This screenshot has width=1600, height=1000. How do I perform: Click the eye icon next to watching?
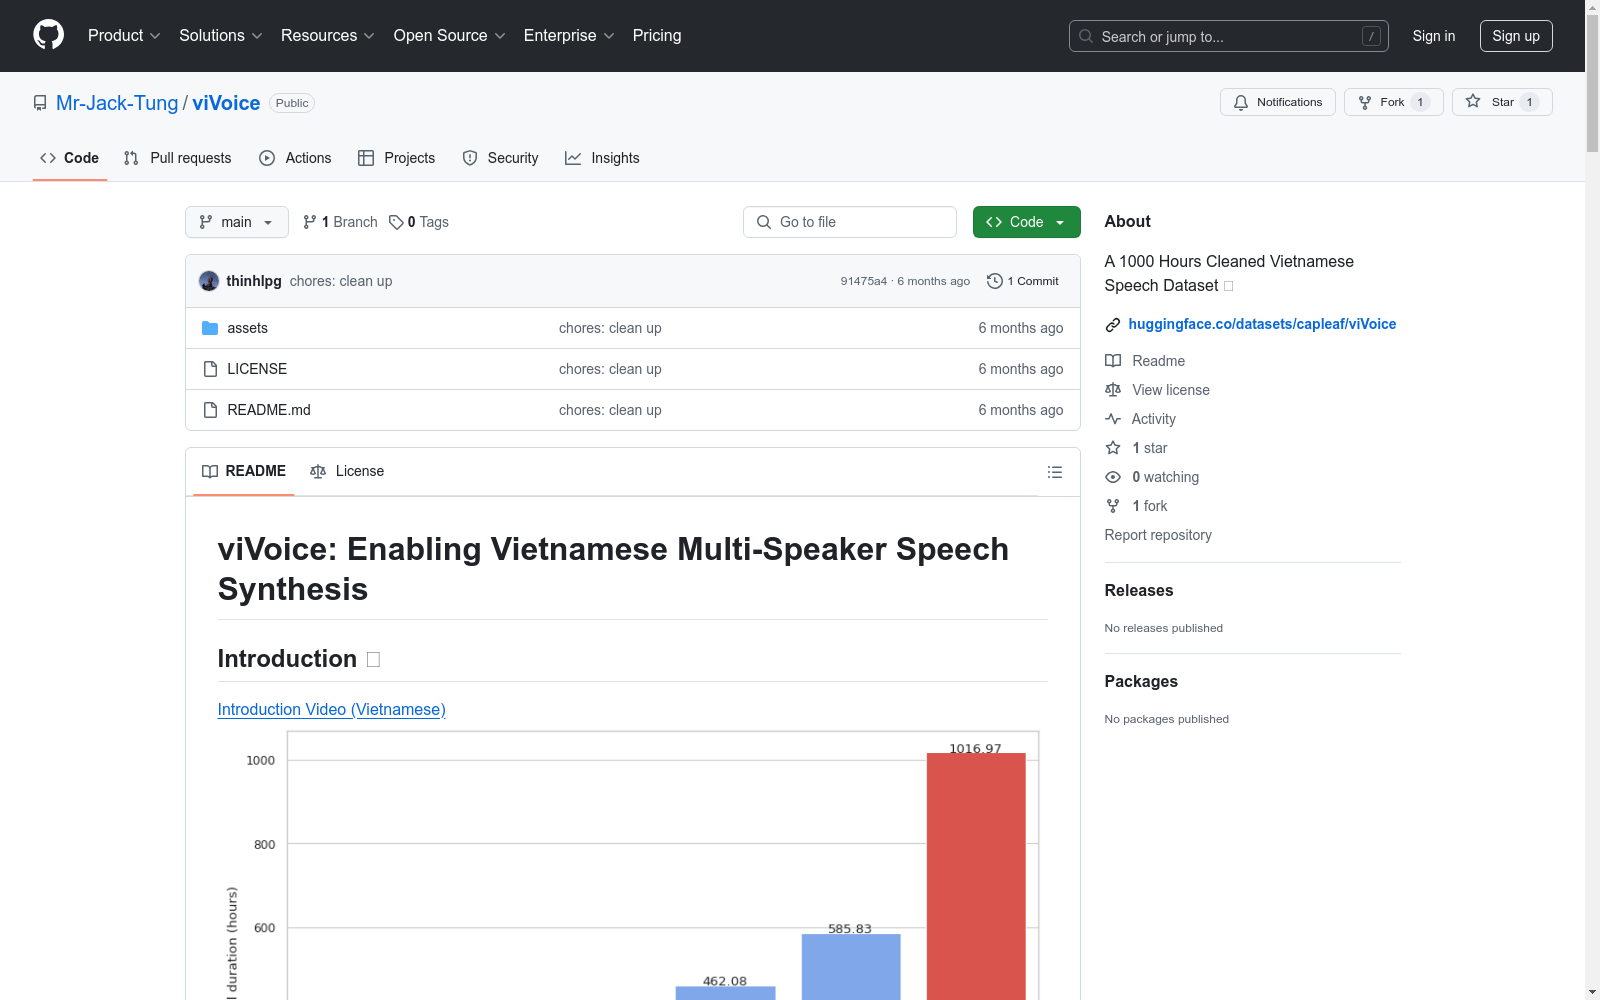point(1113,477)
